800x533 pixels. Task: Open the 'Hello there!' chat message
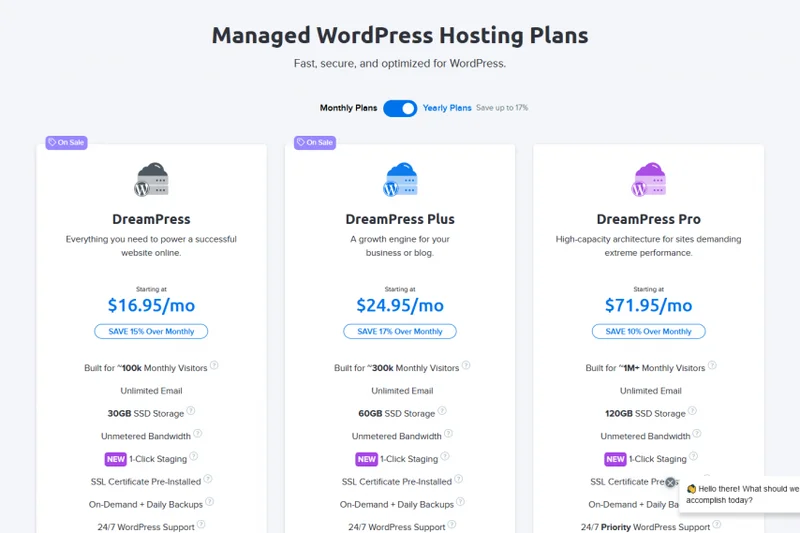coord(740,494)
